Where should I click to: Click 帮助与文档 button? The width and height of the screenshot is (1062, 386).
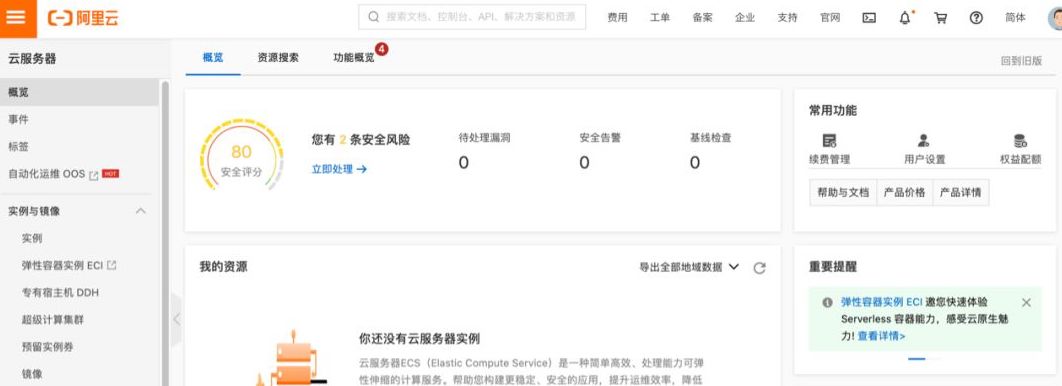[x=843, y=192]
